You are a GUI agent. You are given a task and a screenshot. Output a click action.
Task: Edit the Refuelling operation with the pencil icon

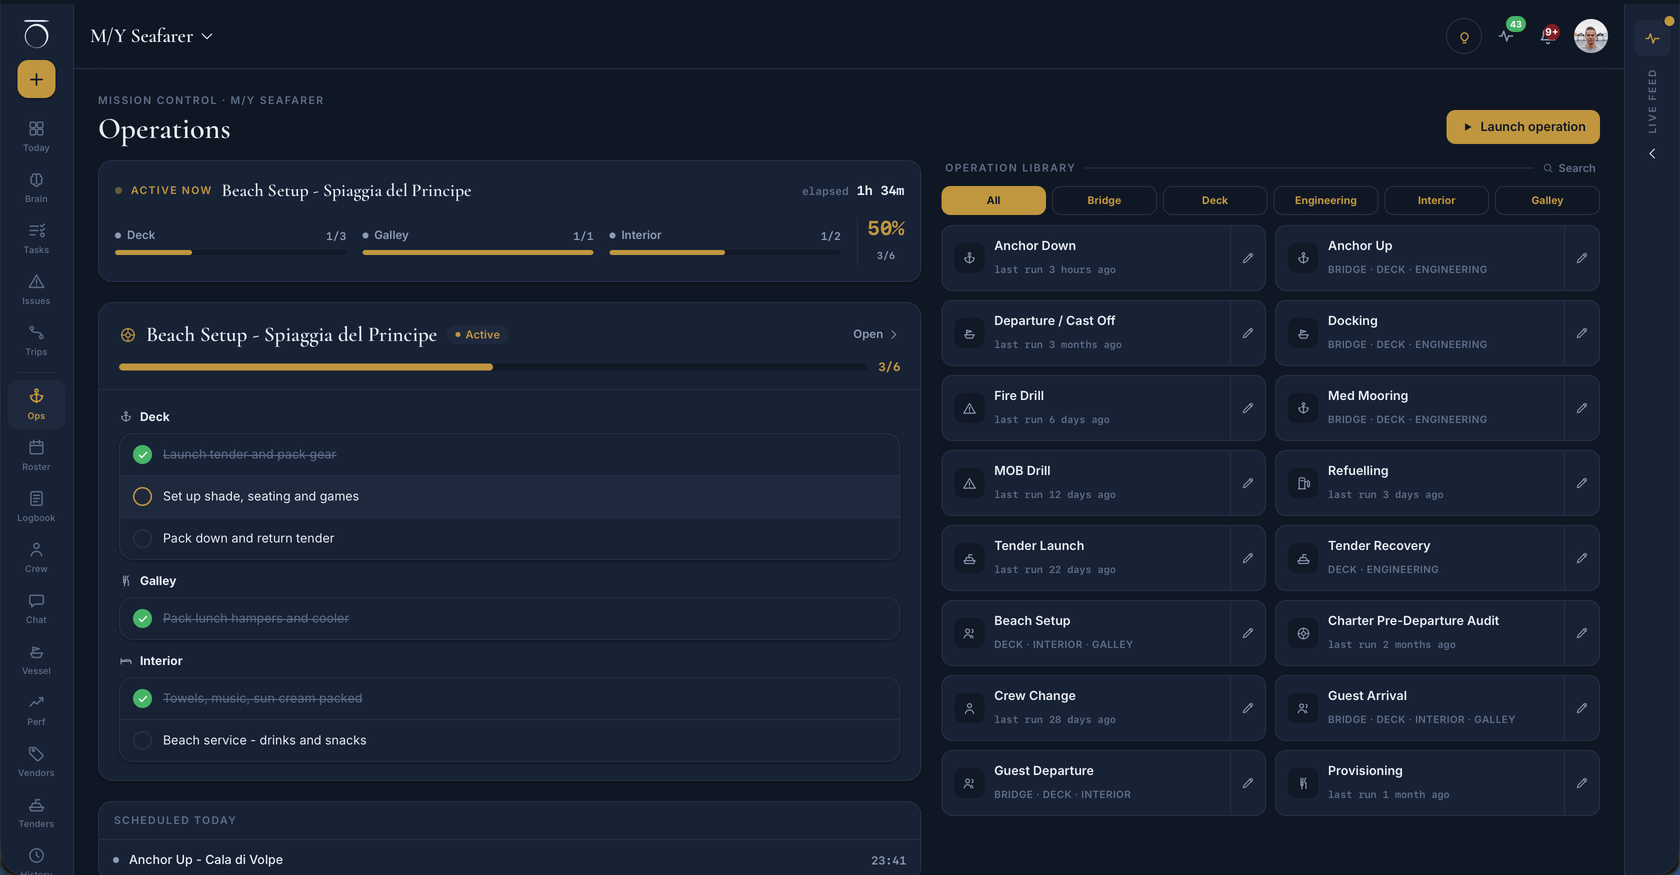1582,483
